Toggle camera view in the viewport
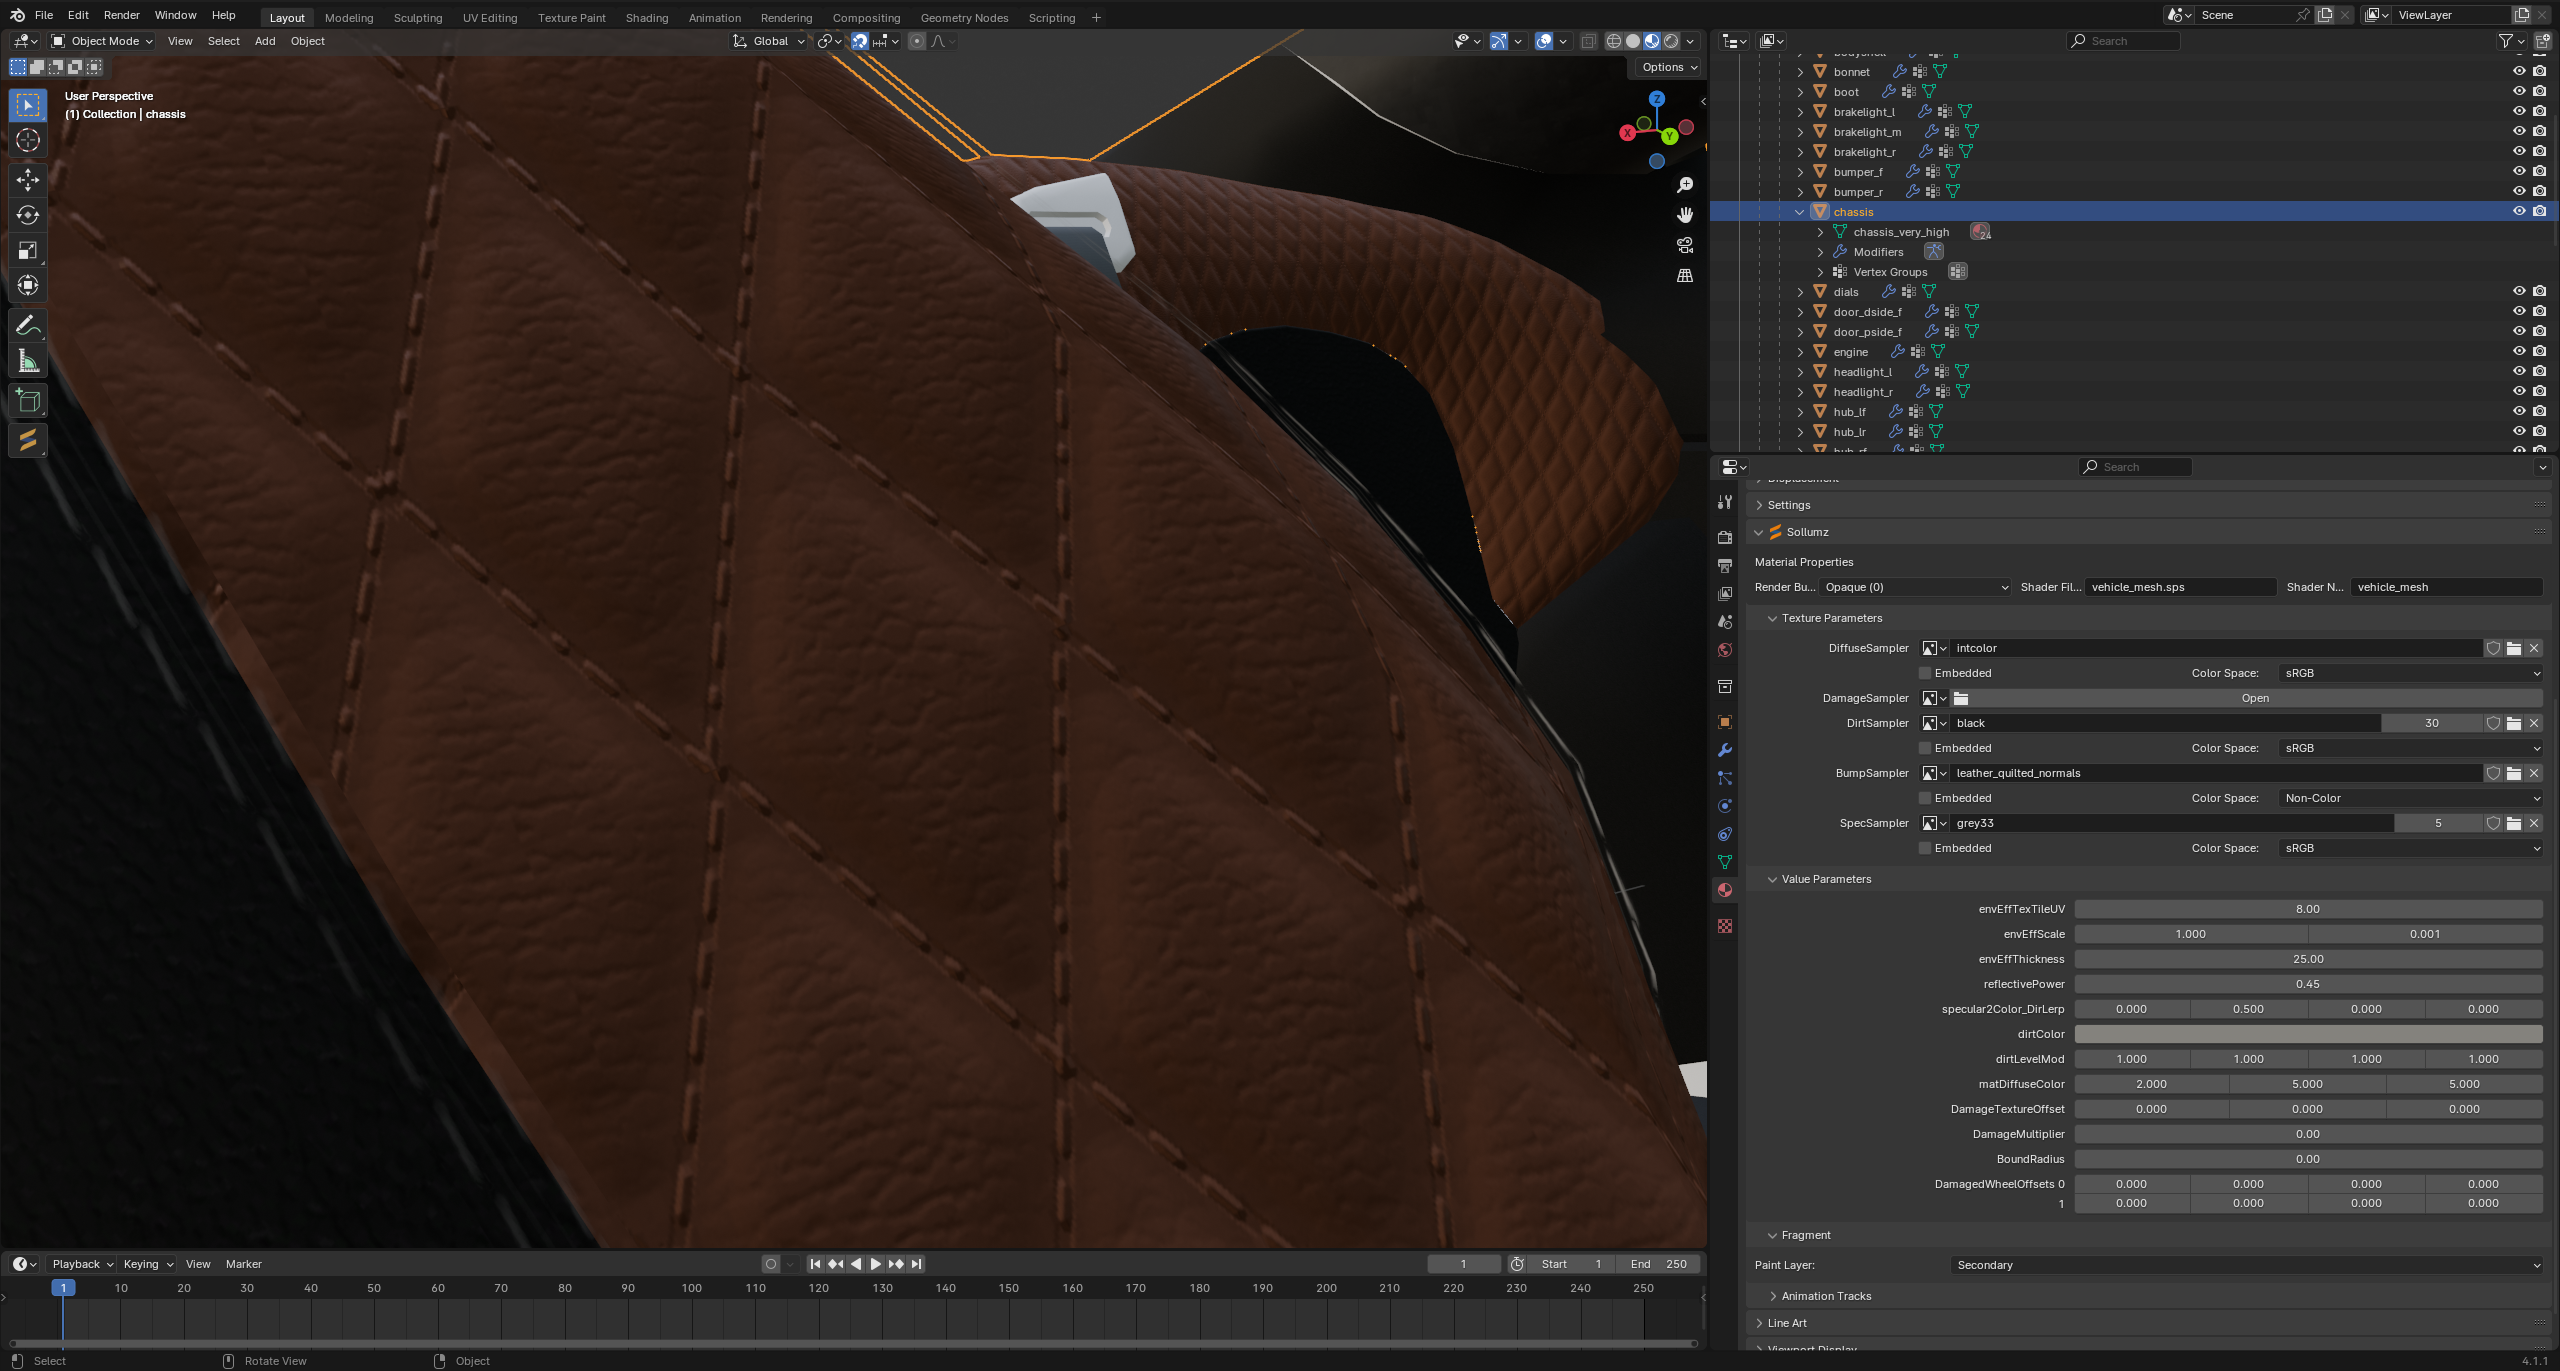Viewport: 2560px width, 1371px height. click(1685, 245)
